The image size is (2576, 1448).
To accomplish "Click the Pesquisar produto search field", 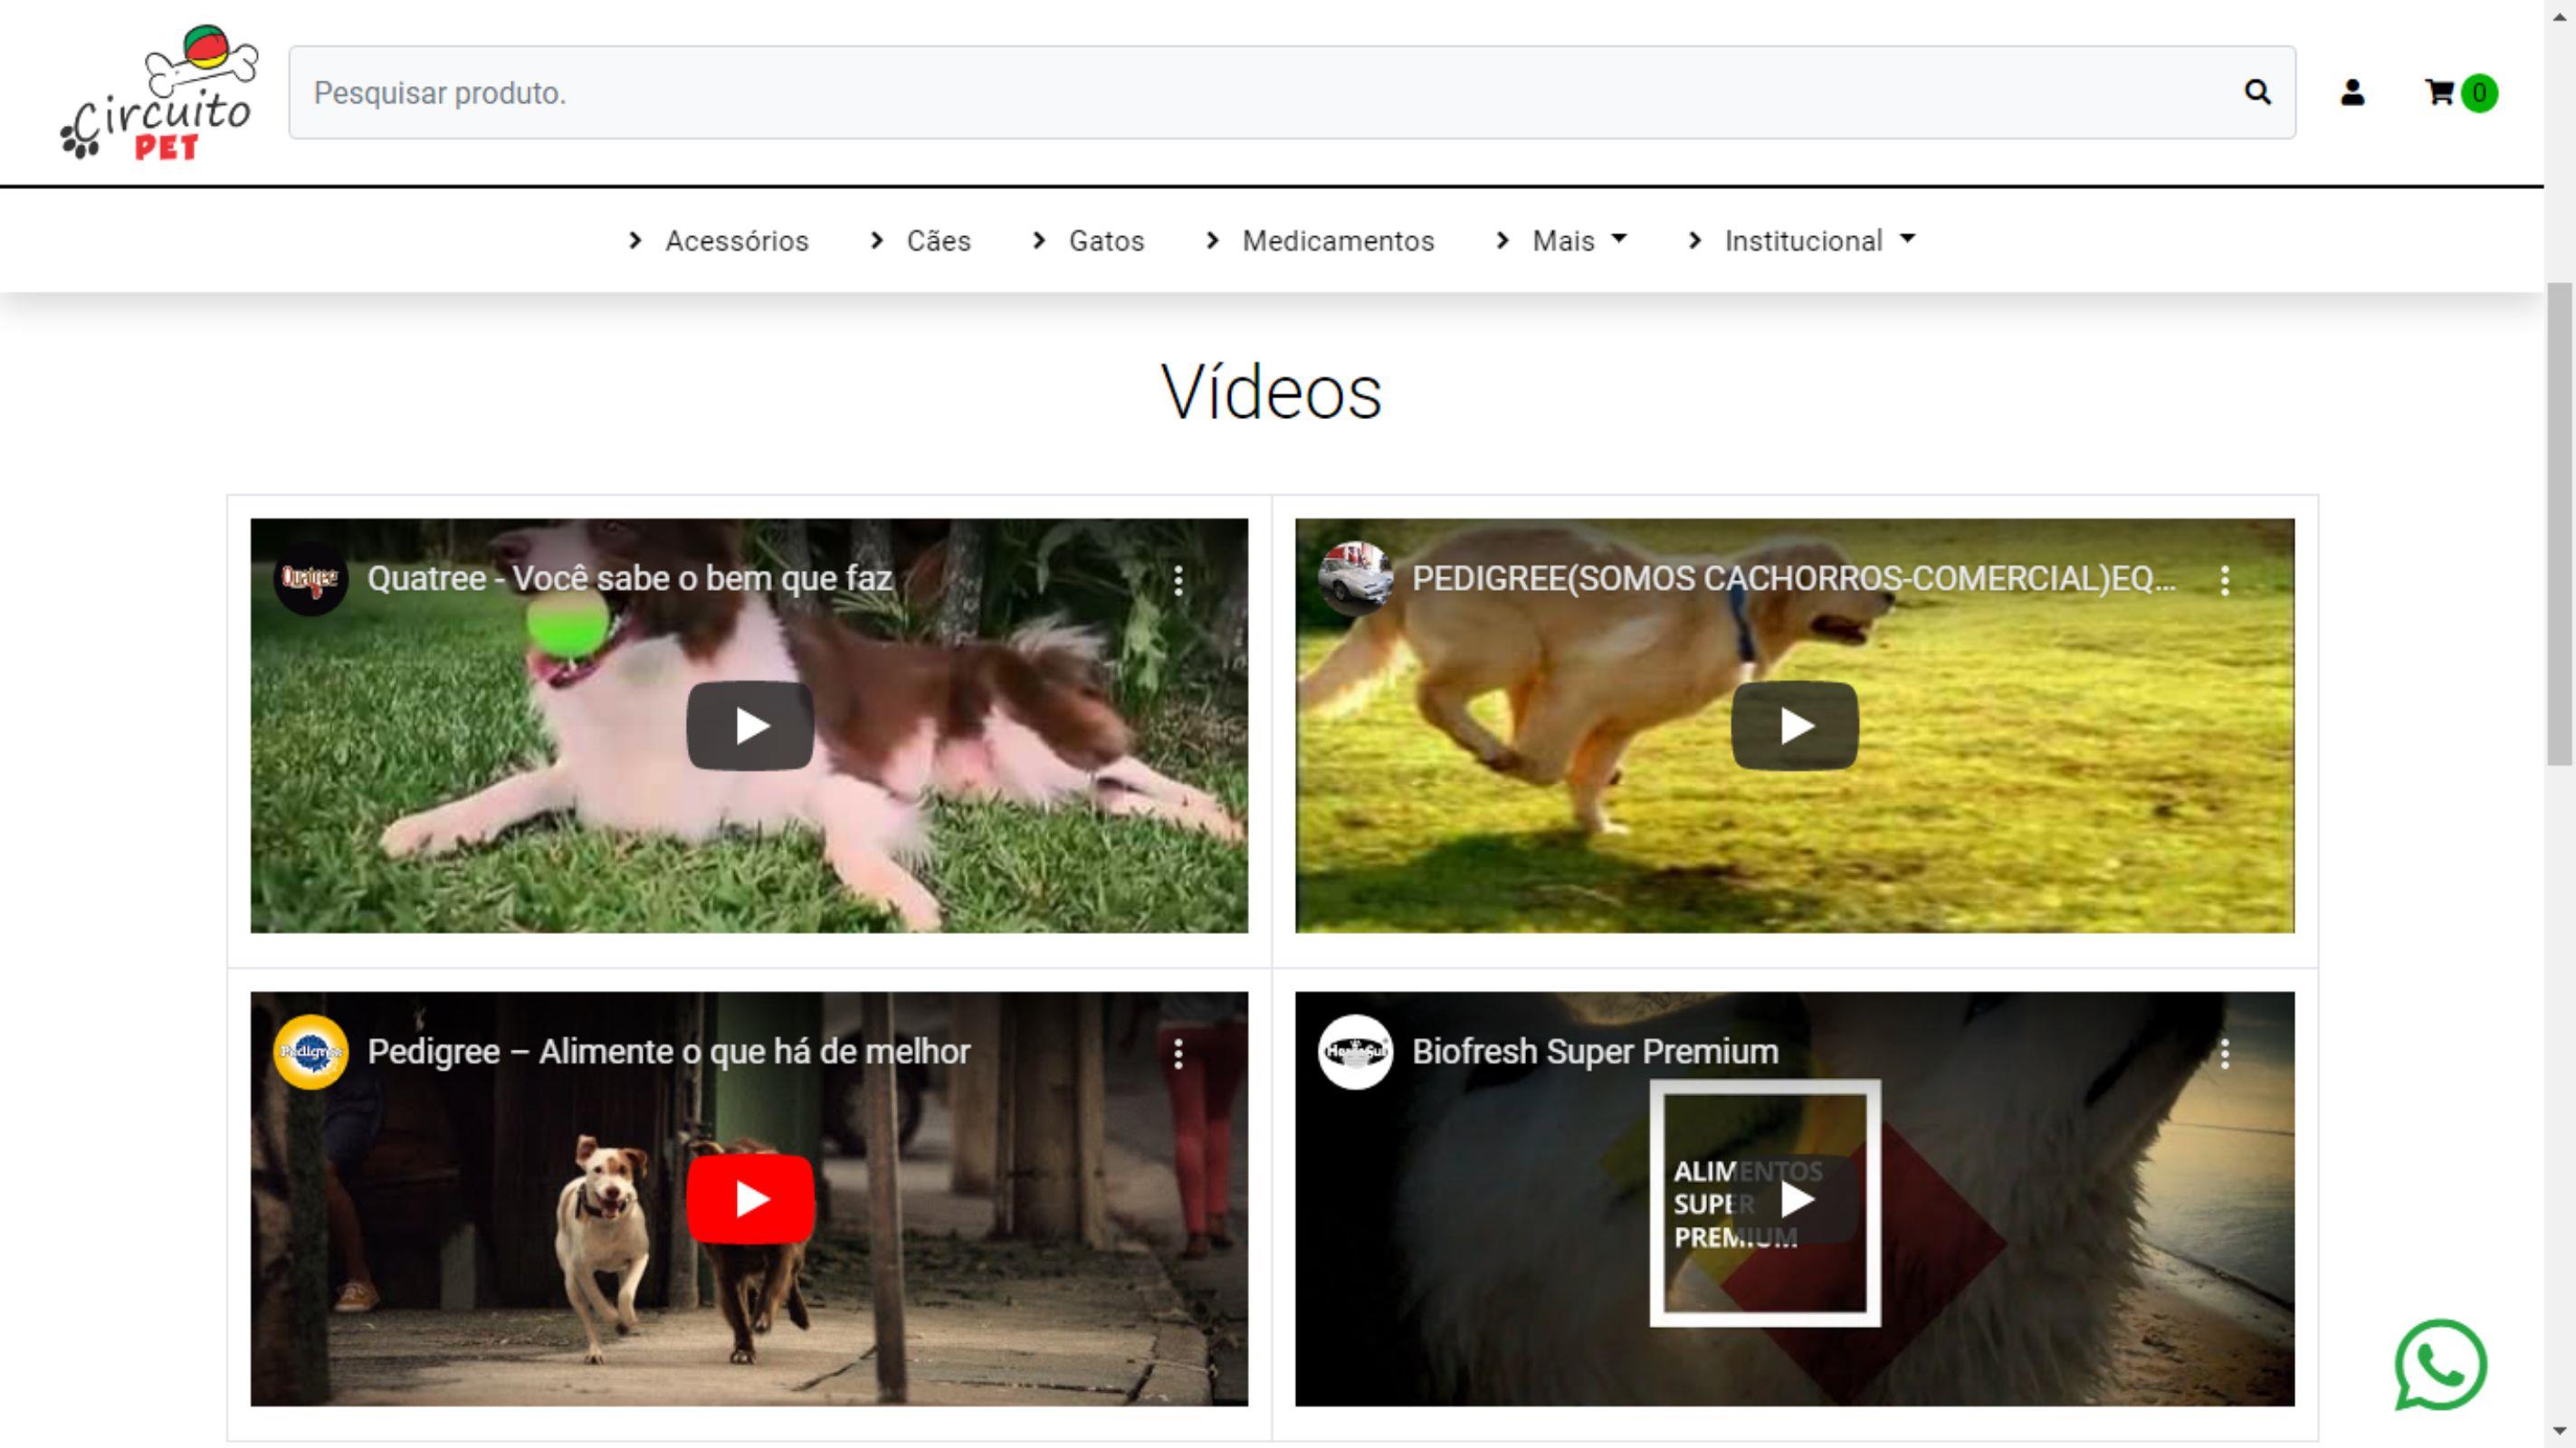I will (x=1292, y=92).
